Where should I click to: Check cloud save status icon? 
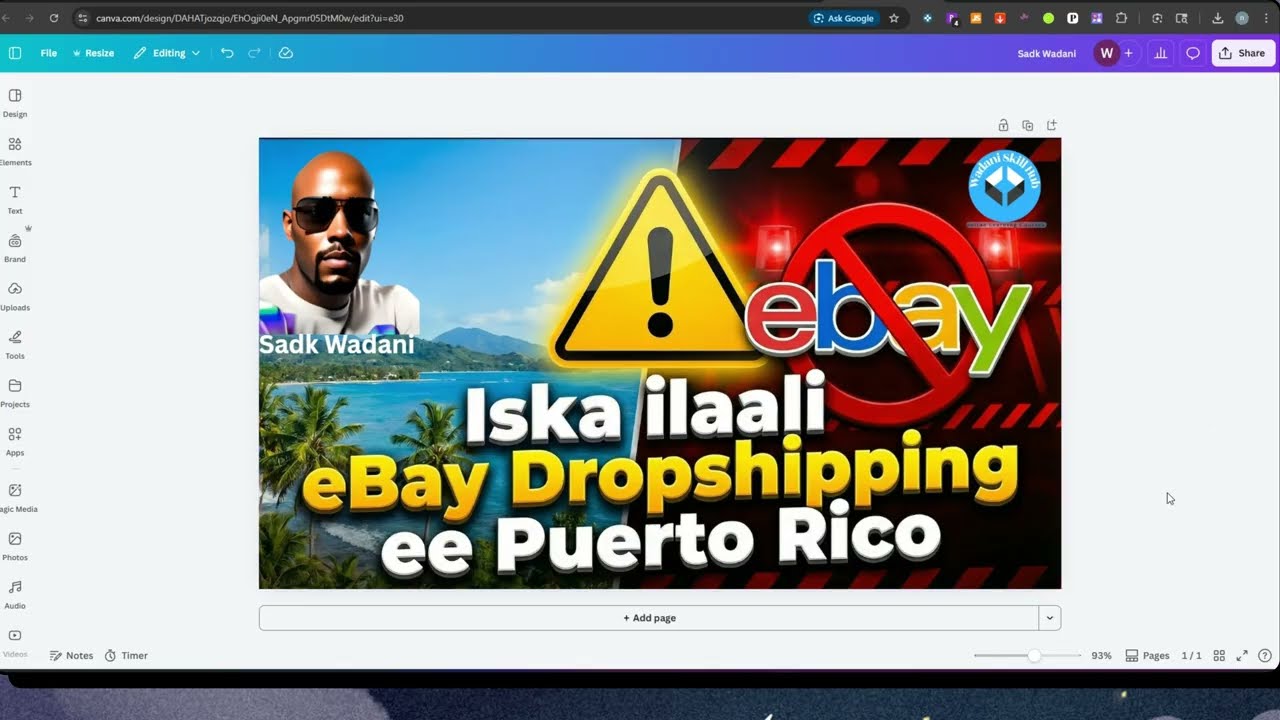(286, 53)
